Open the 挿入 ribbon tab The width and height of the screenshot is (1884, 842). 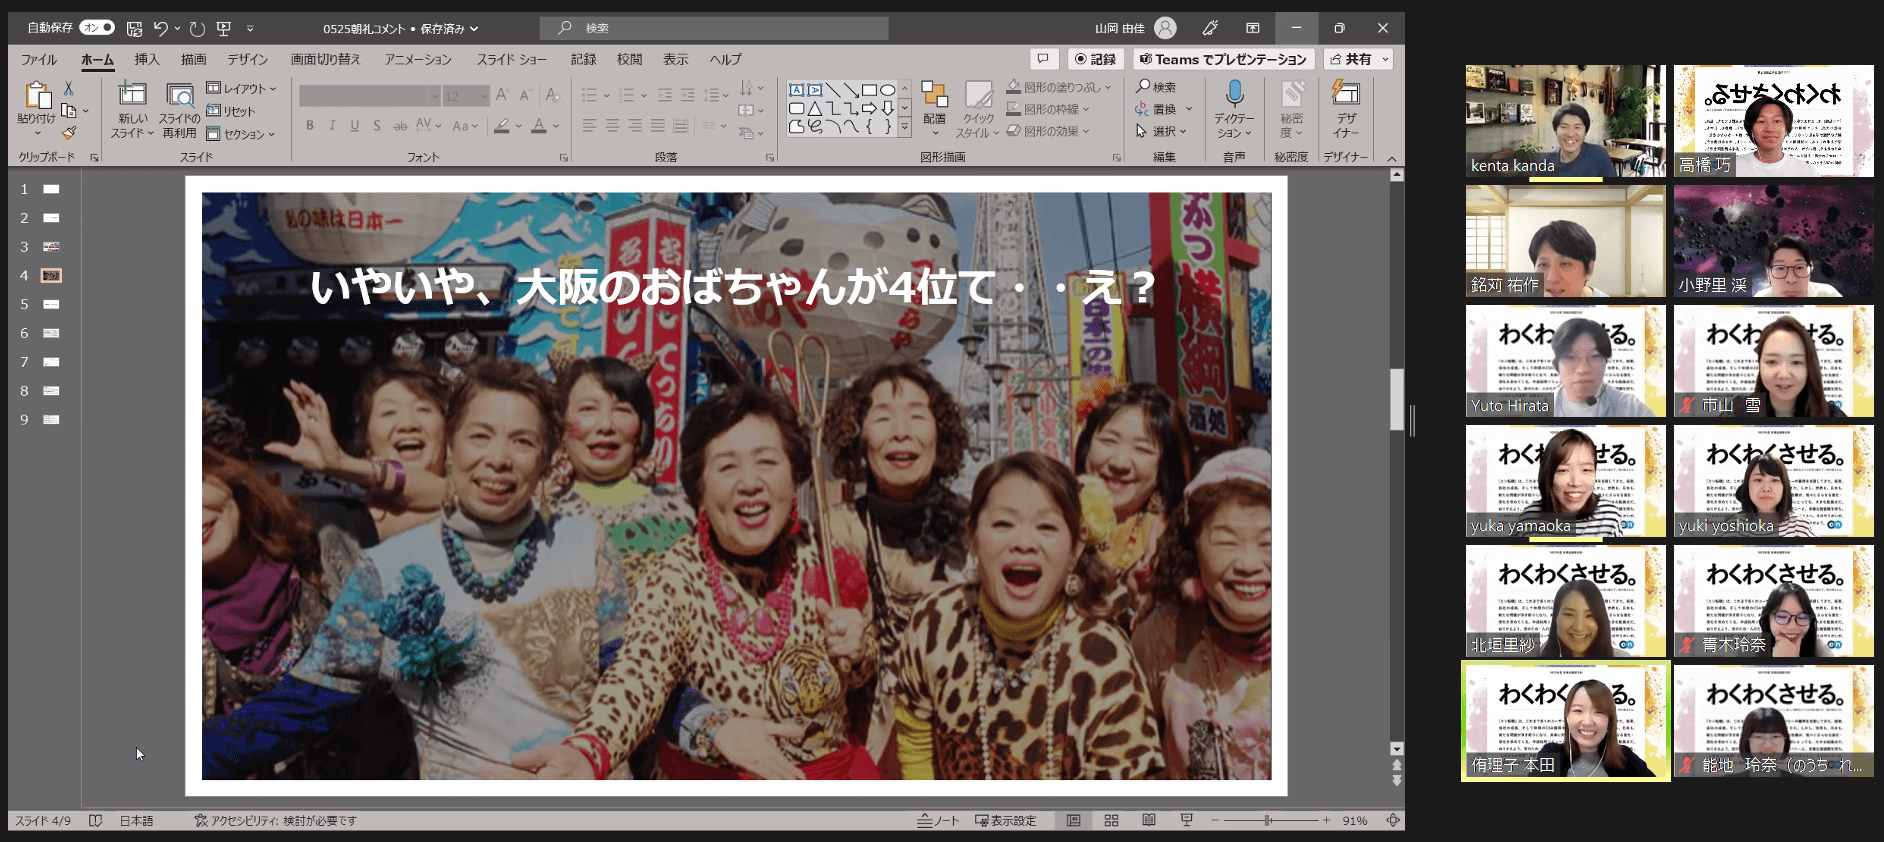[x=147, y=60]
